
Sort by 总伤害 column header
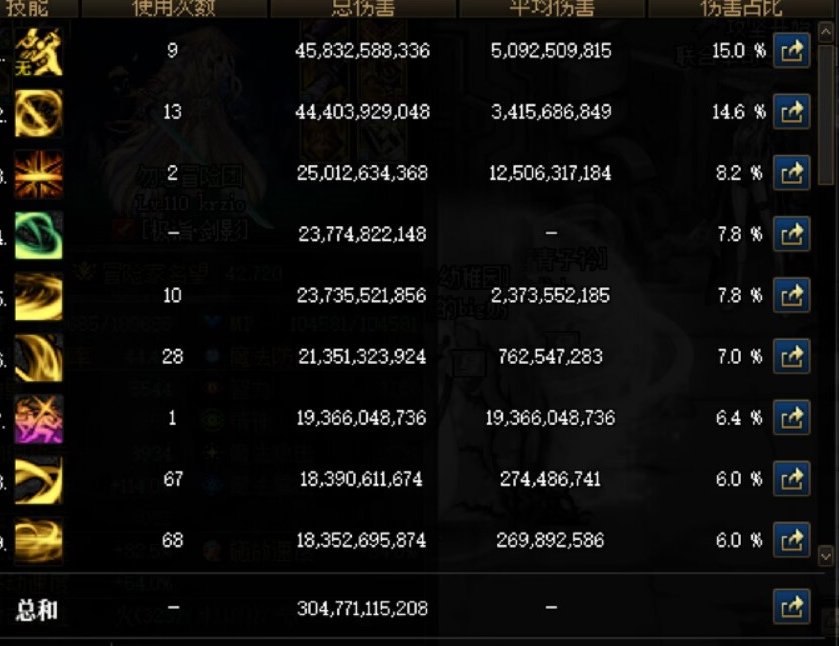363,8
